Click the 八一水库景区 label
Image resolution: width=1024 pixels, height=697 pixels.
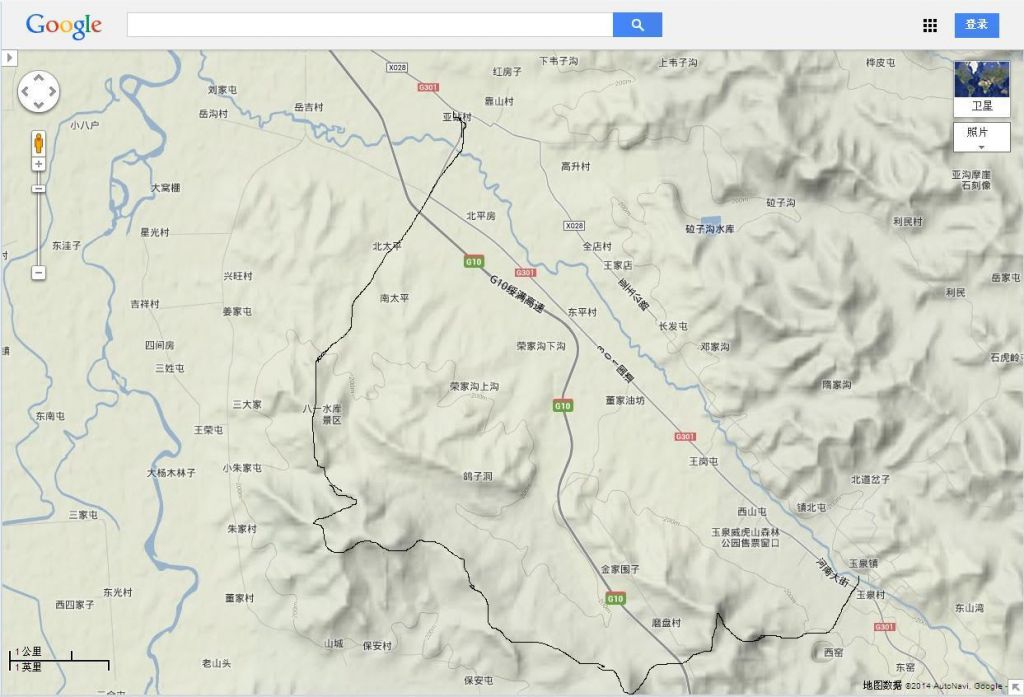322,414
